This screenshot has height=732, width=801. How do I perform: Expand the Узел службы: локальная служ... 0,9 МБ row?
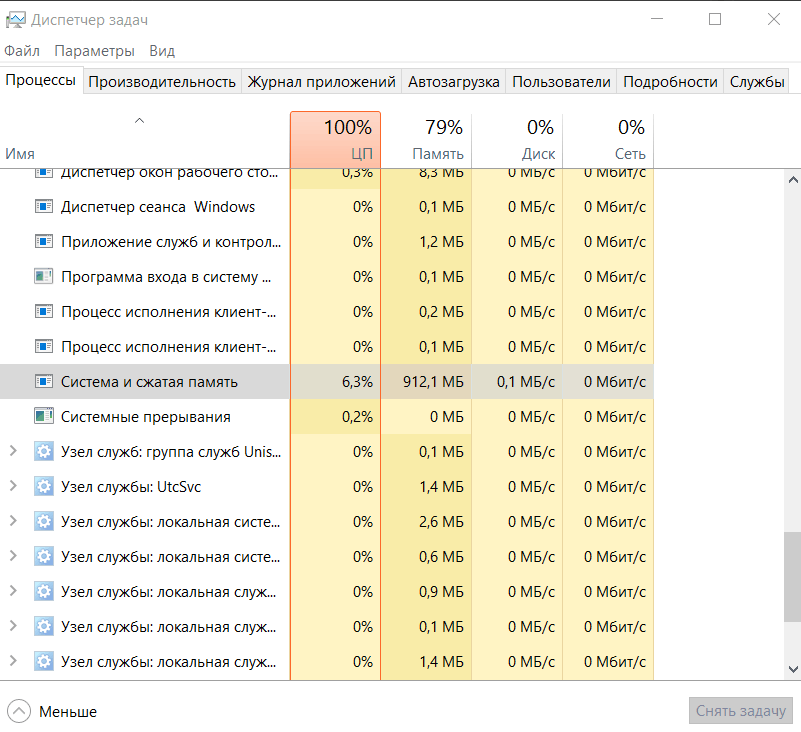[x=13, y=591]
